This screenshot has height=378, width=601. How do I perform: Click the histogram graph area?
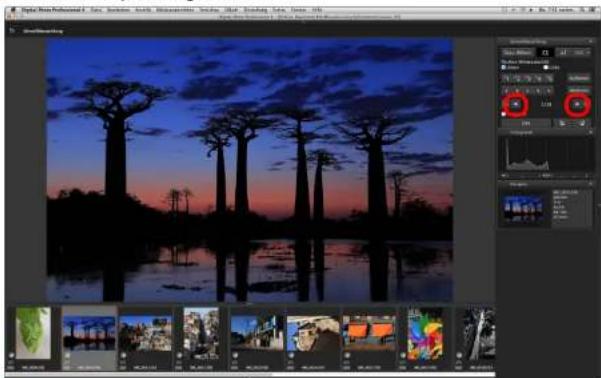546,155
